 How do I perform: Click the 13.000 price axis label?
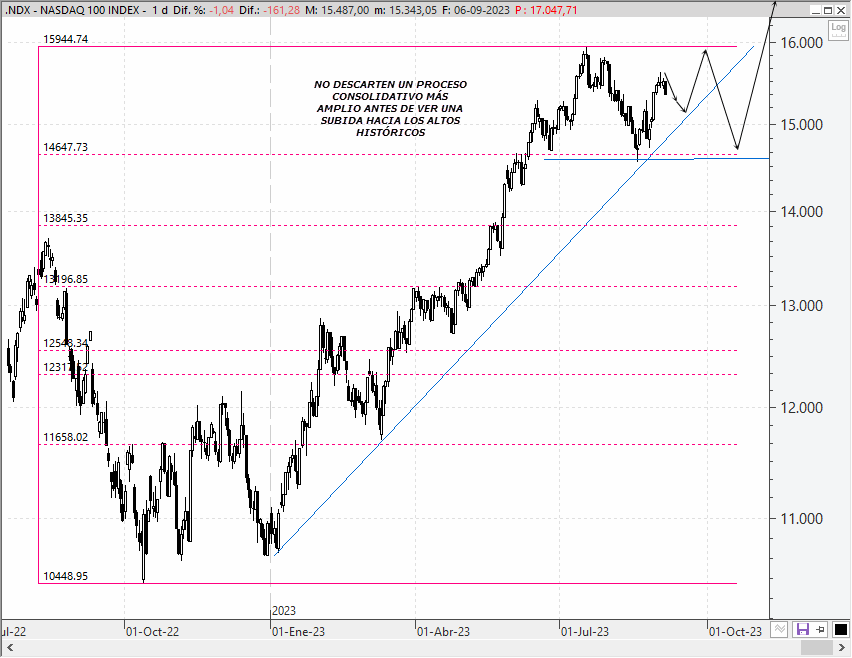click(801, 306)
